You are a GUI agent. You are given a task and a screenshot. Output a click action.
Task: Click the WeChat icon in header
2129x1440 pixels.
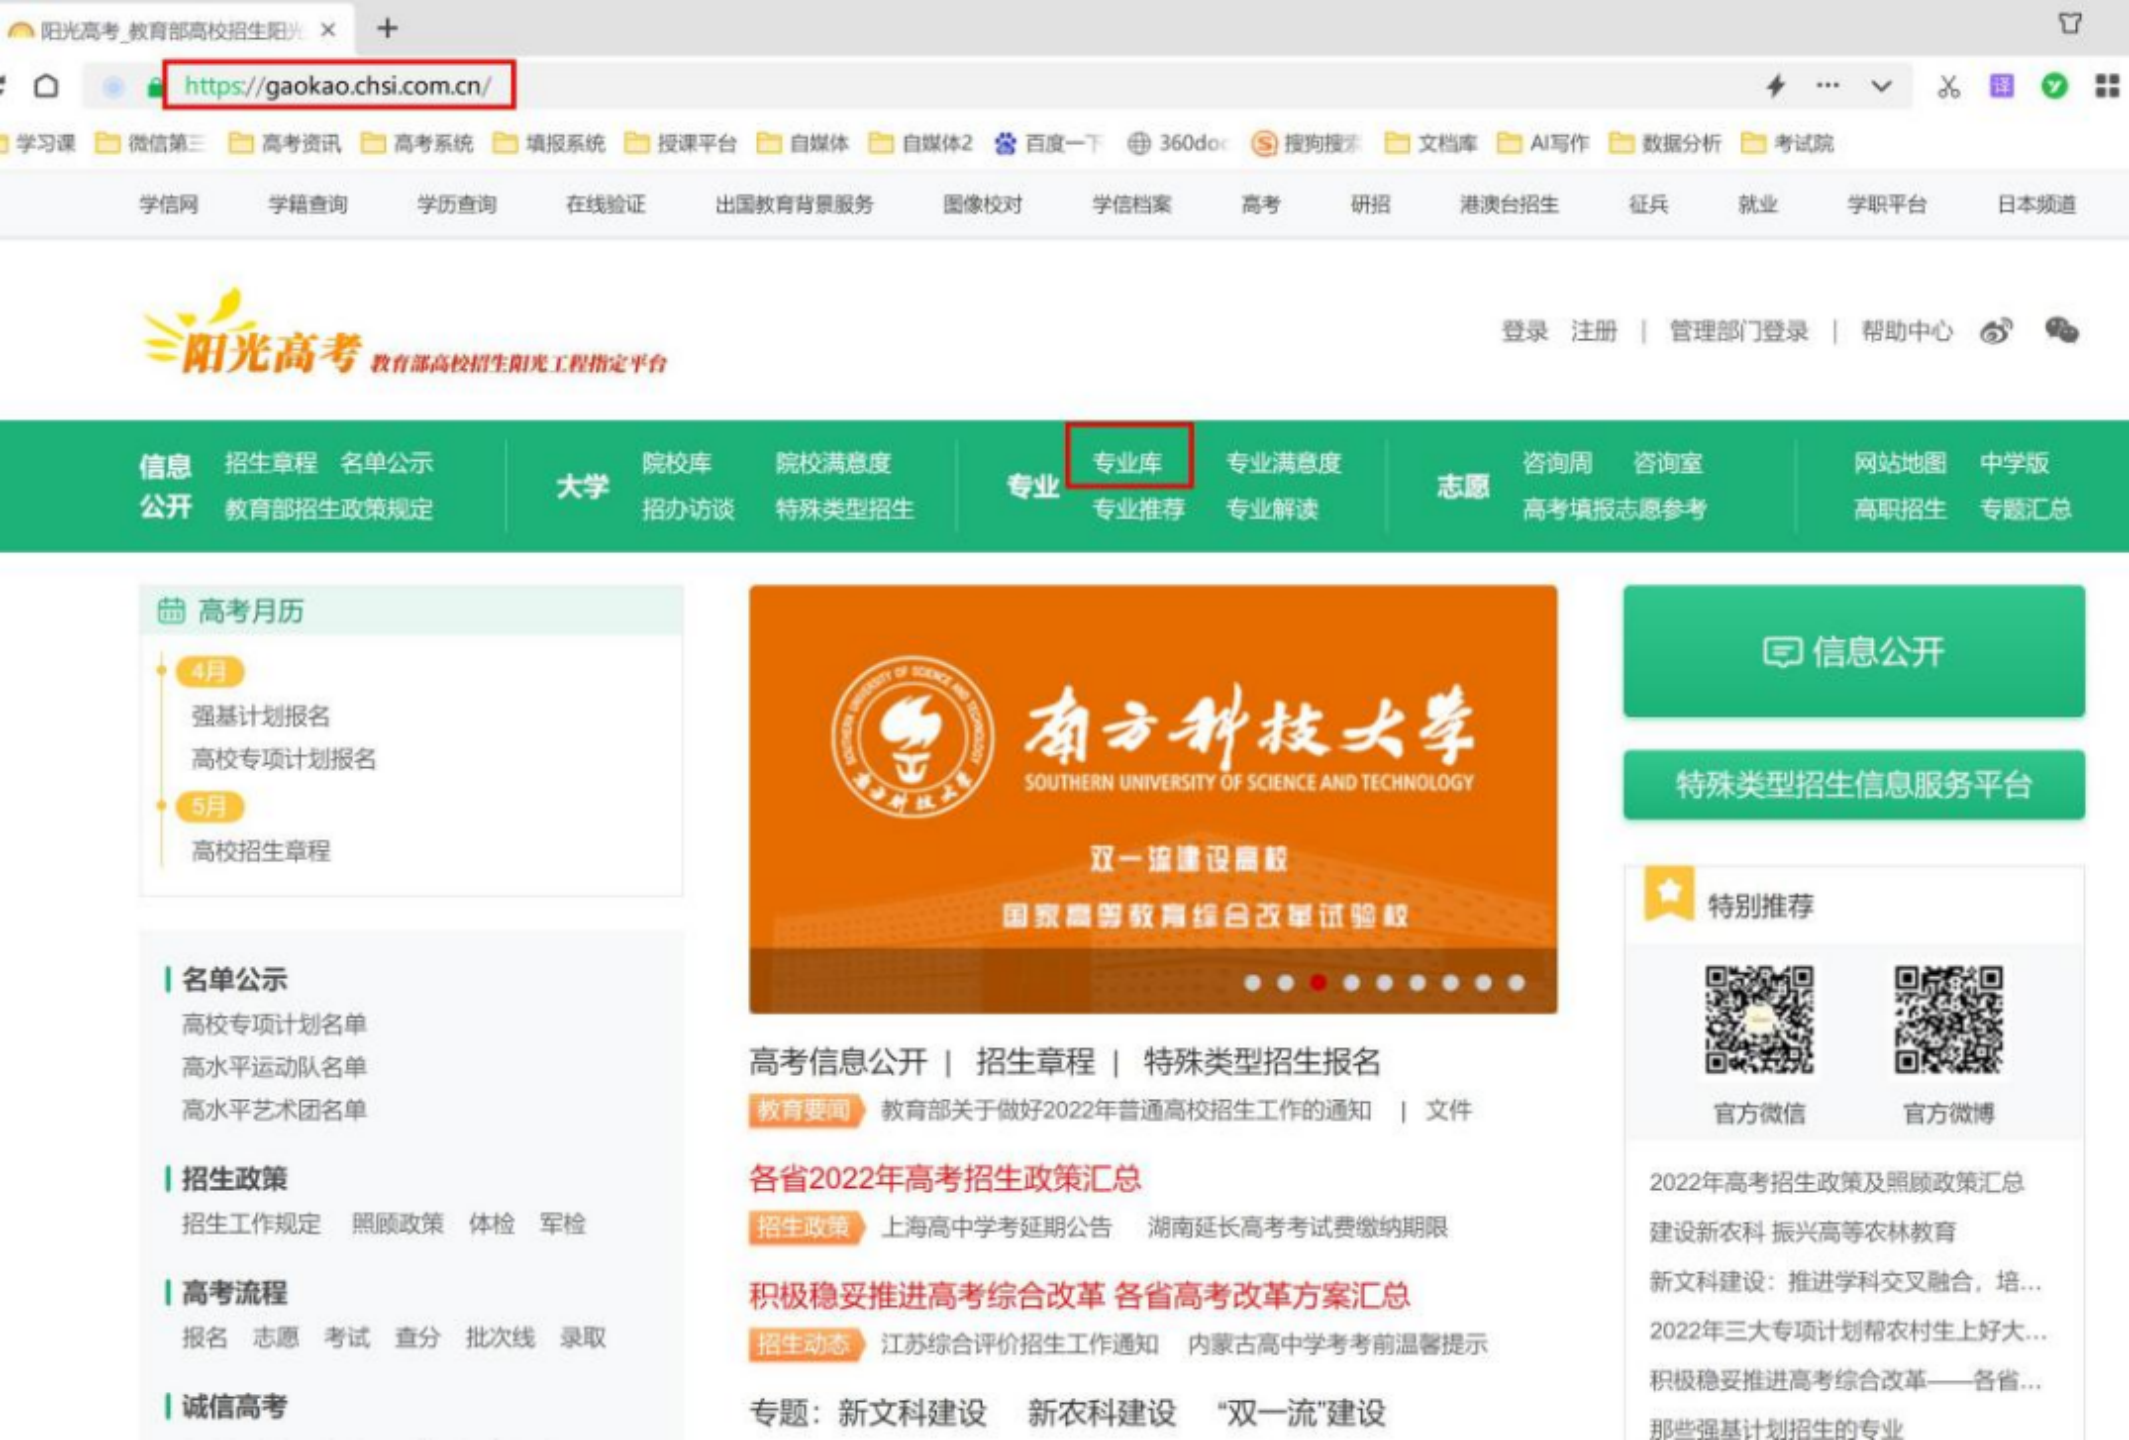(x=2061, y=330)
